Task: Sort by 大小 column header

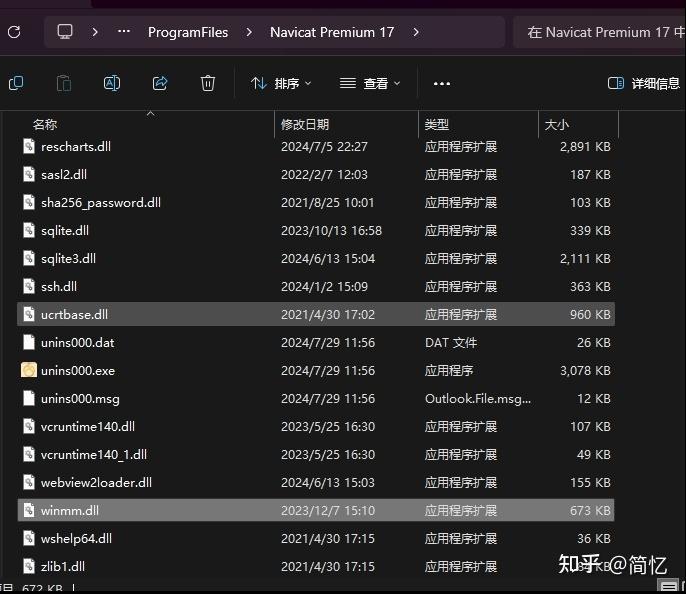Action: coord(556,124)
